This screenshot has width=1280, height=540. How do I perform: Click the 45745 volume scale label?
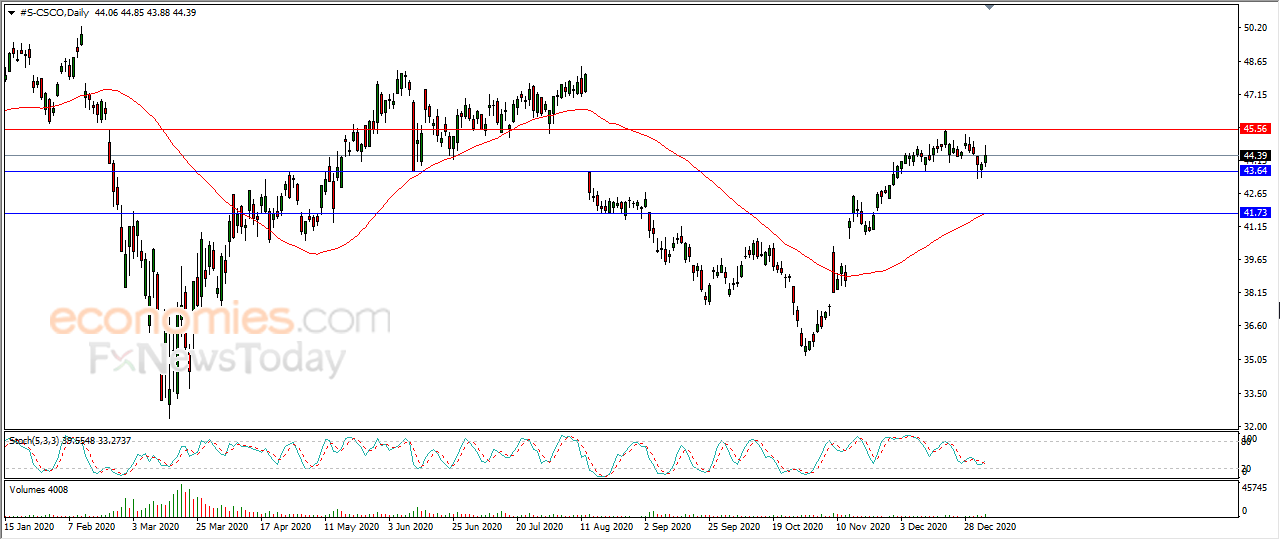coord(1256,488)
